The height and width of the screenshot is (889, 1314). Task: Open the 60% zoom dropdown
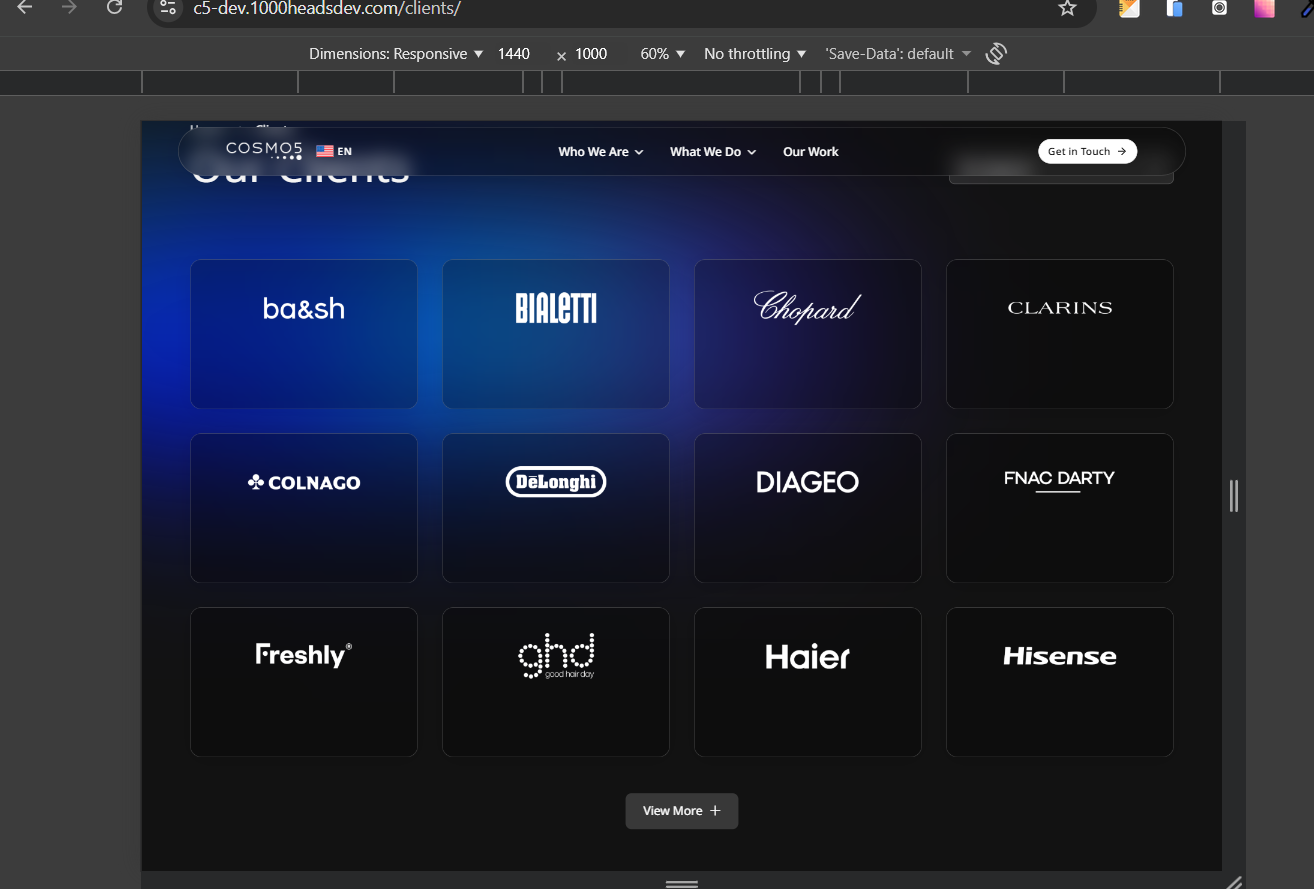[x=662, y=54]
